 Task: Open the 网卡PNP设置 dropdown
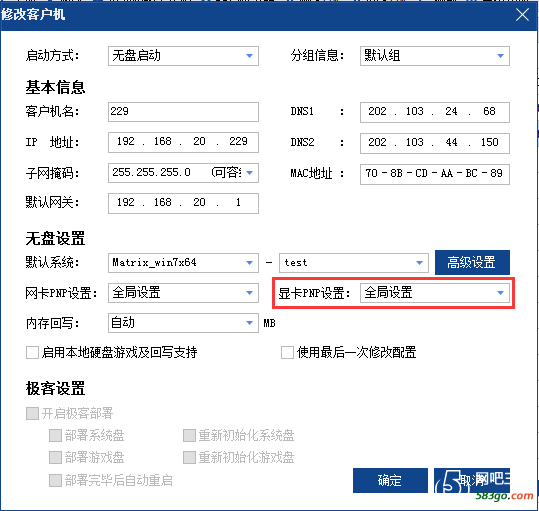point(183,293)
